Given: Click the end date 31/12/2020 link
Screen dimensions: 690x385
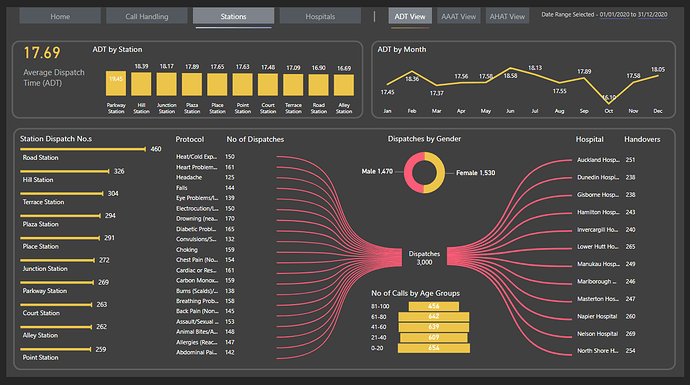Looking at the screenshot, I should pyautogui.click(x=652, y=15).
